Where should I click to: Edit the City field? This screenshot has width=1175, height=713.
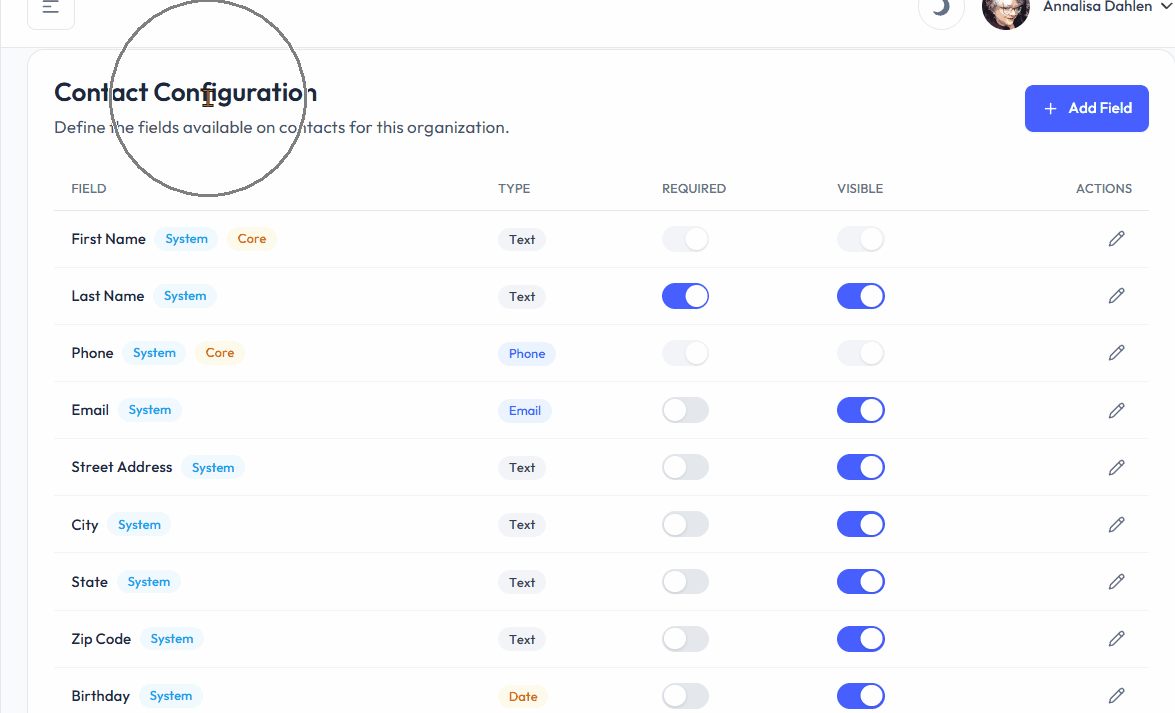pos(1116,524)
